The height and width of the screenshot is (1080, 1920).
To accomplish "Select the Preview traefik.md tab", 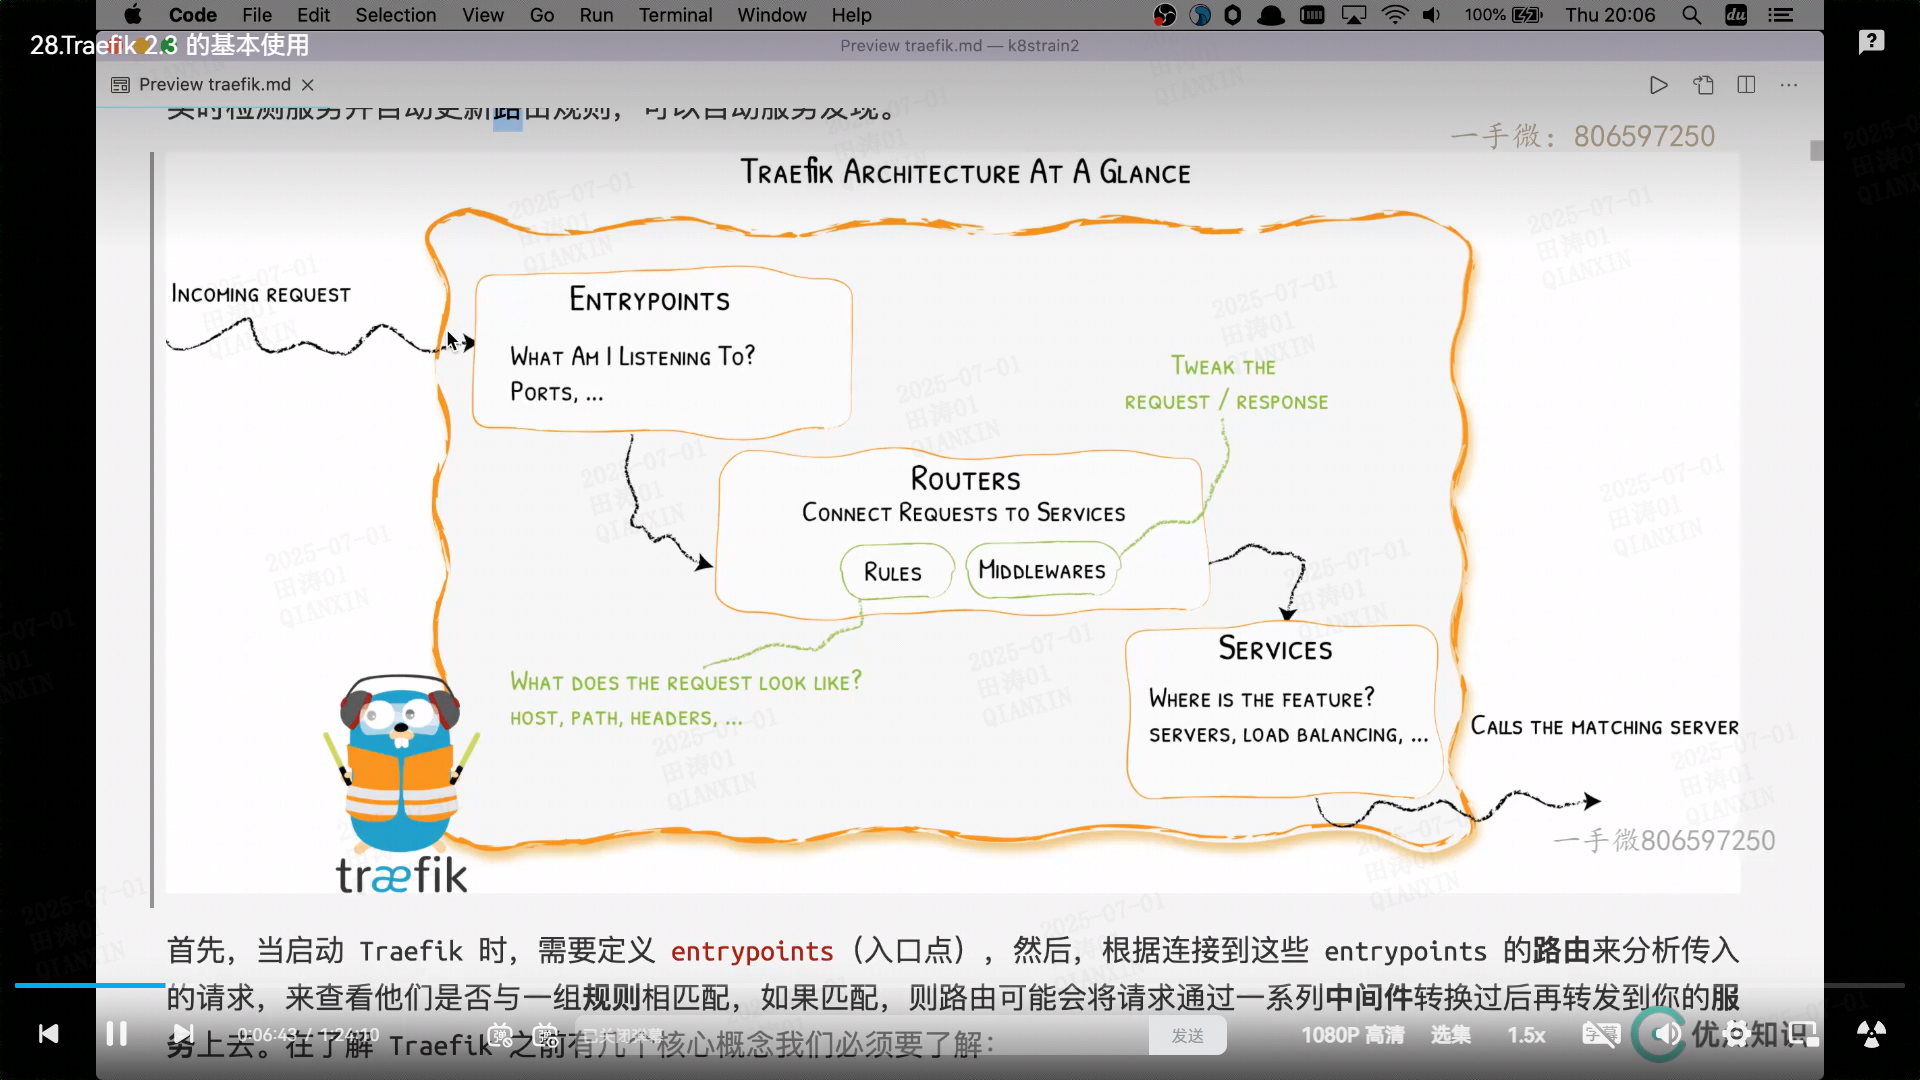I will (x=214, y=85).
